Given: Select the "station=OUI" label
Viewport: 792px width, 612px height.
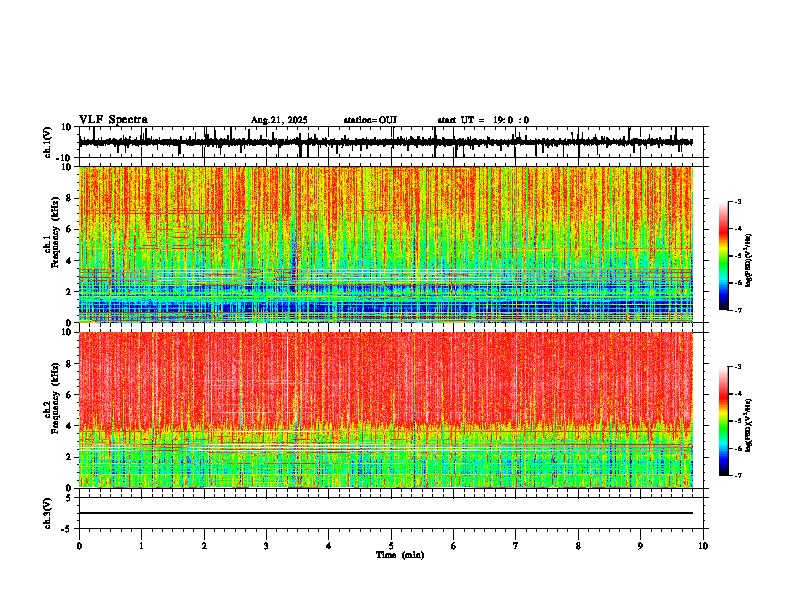Looking at the screenshot, I should pyautogui.click(x=370, y=120).
